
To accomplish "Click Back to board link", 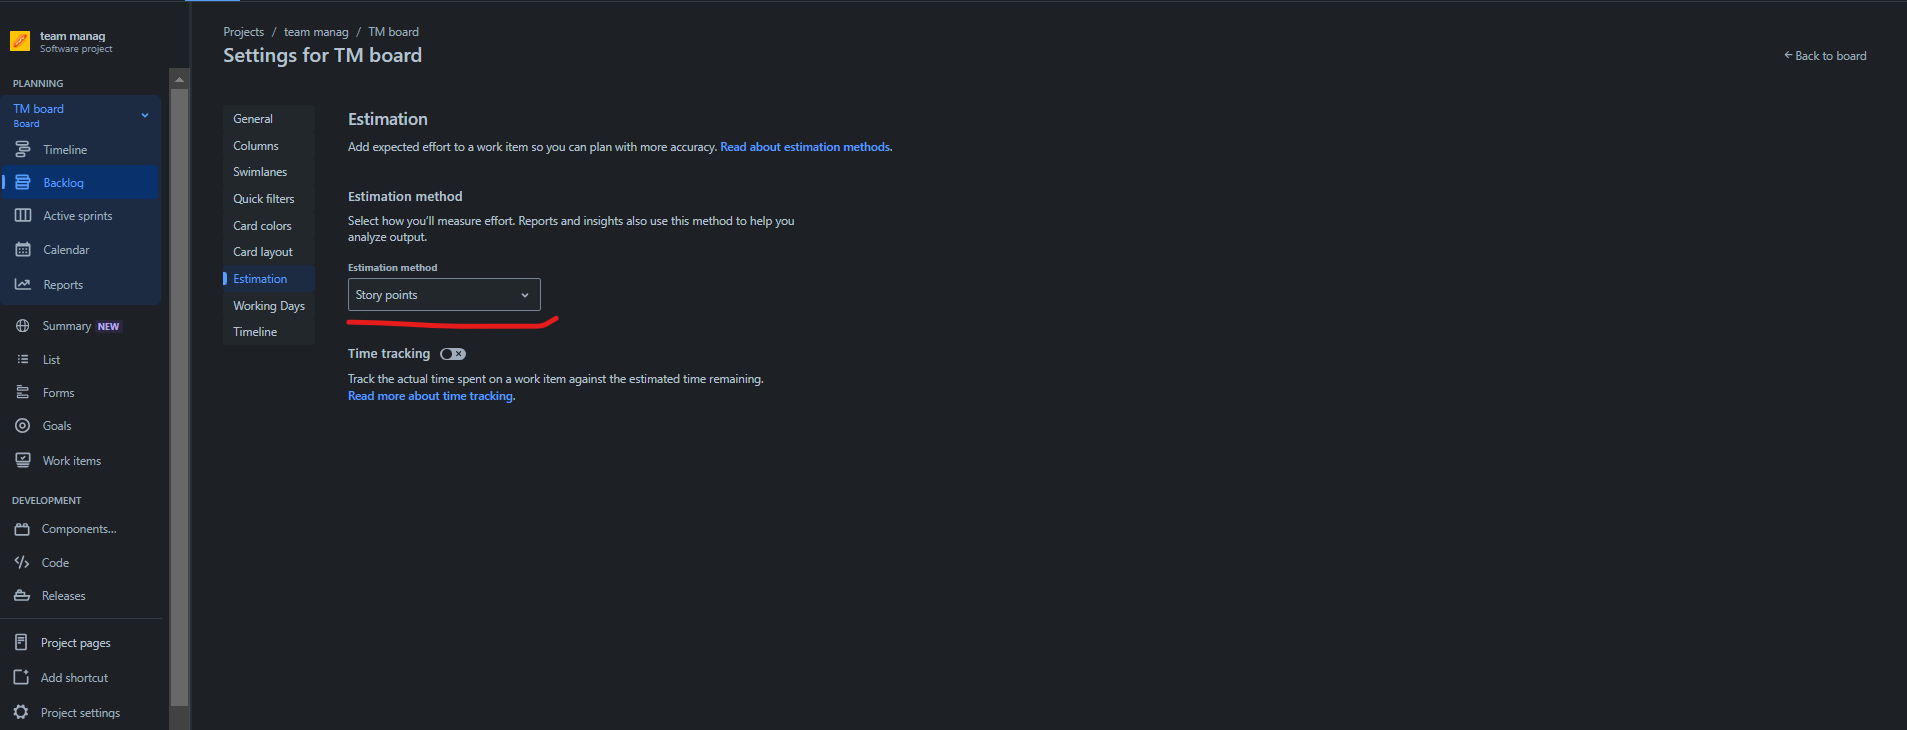I will click(1825, 56).
